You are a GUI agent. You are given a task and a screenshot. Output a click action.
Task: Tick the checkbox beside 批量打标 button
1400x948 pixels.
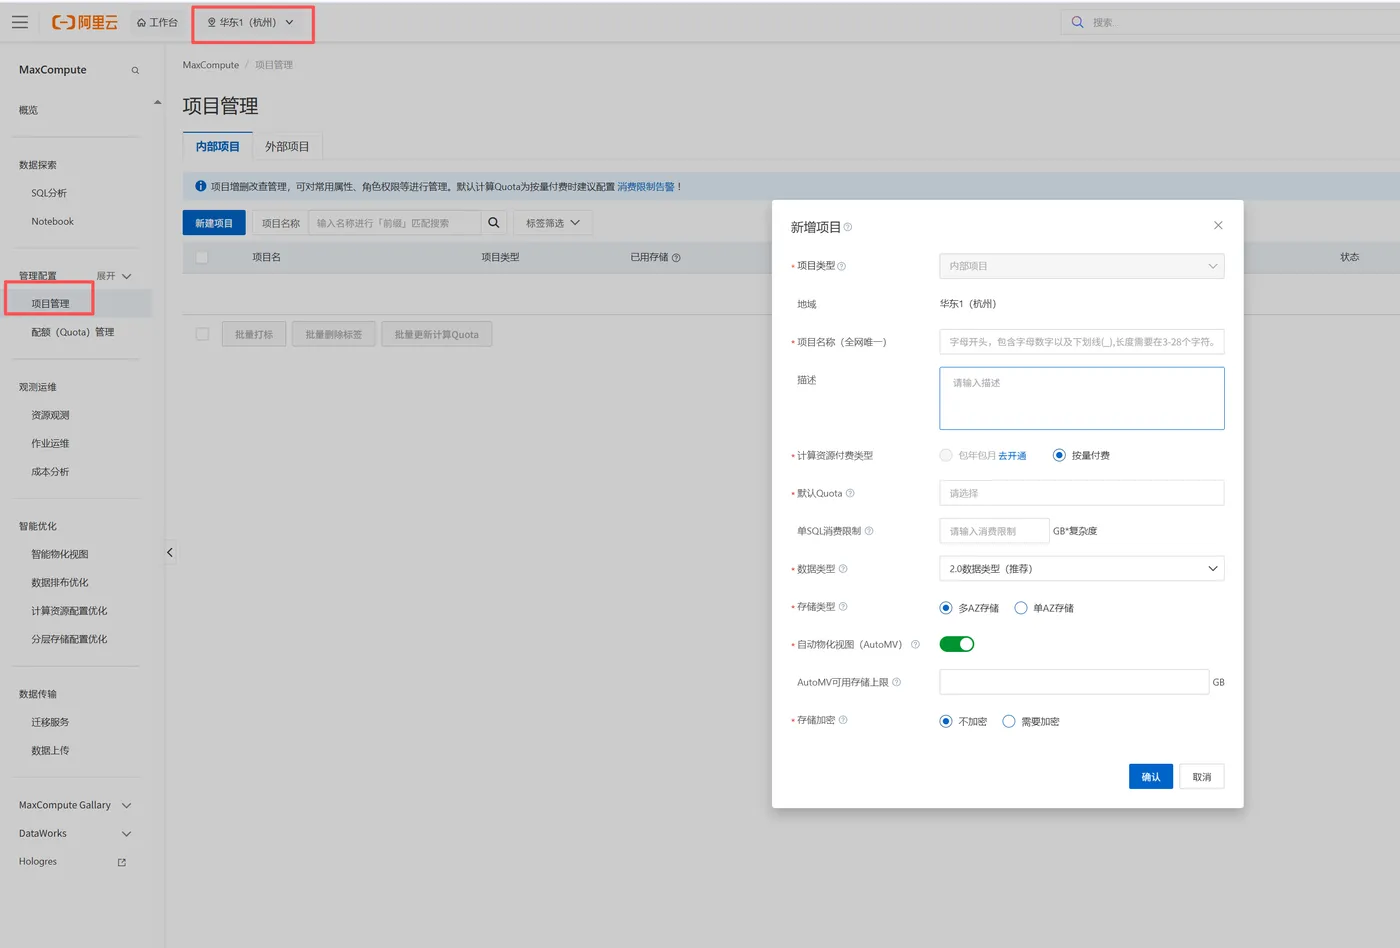202,334
